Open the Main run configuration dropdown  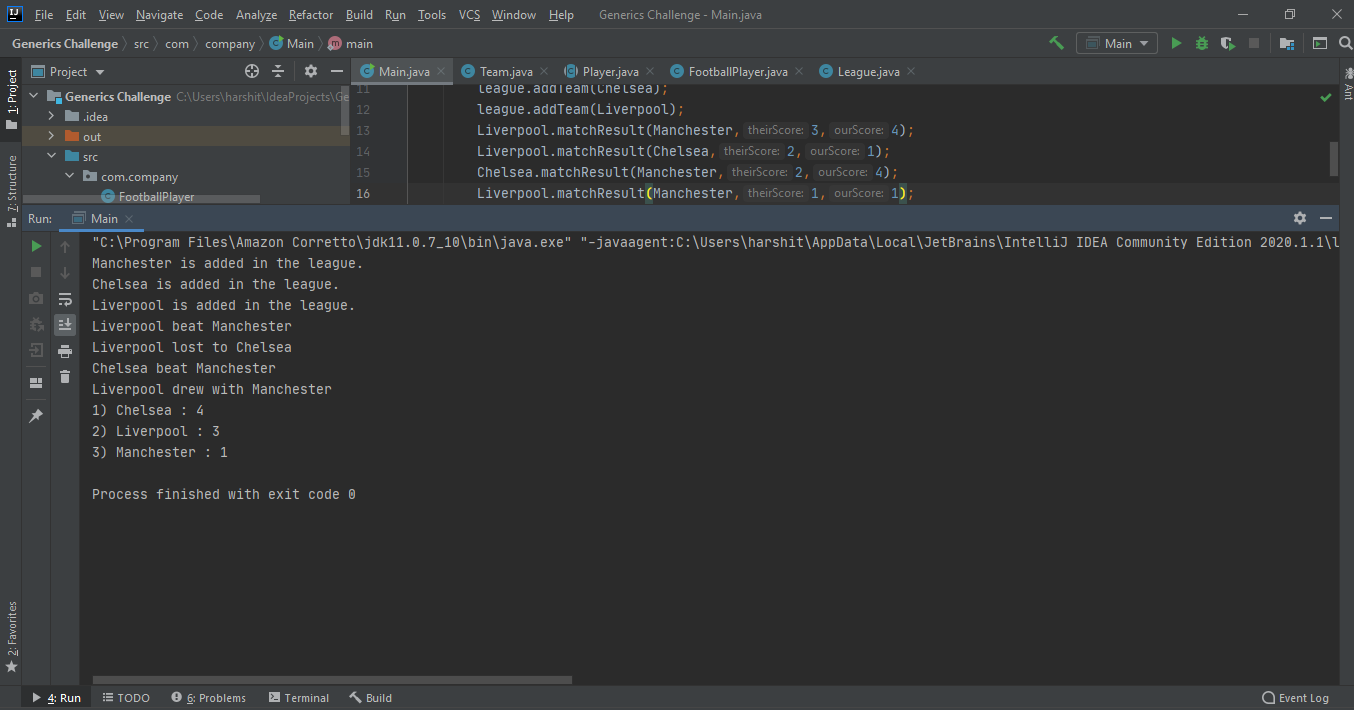1117,43
